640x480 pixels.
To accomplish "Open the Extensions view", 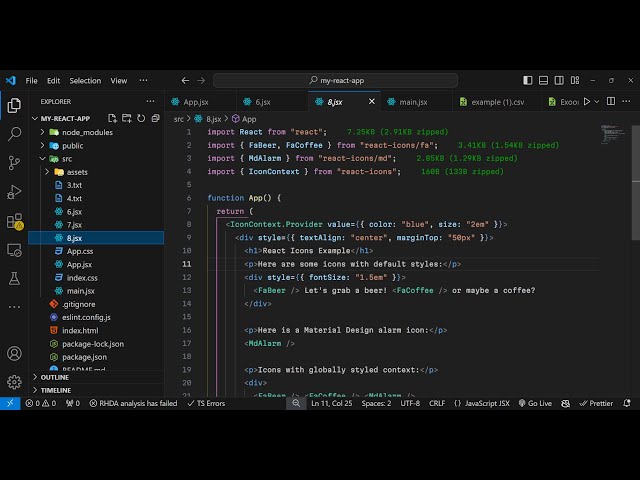I will (14, 221).
